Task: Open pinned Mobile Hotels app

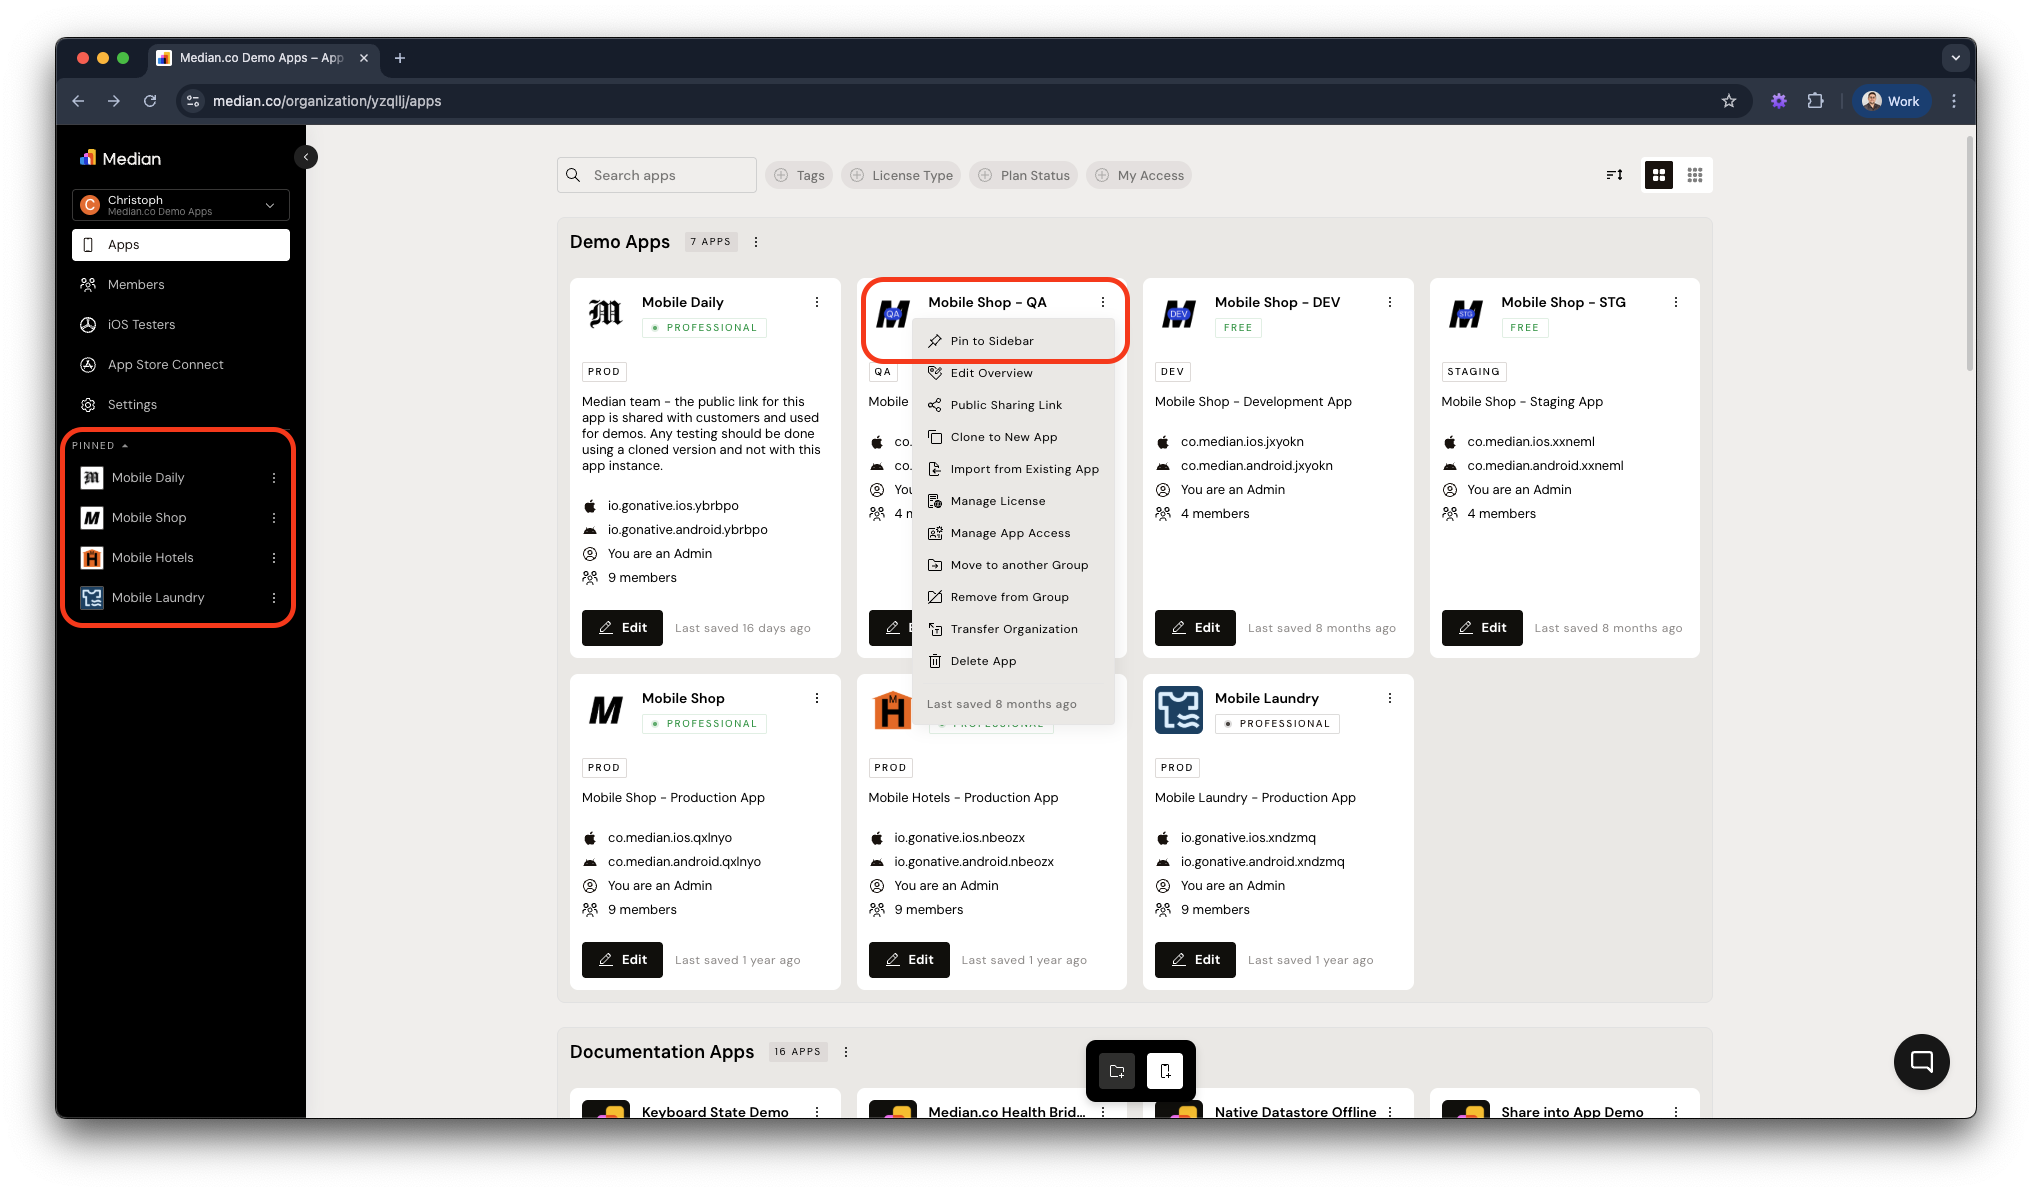Action: [x=153, y=558]
